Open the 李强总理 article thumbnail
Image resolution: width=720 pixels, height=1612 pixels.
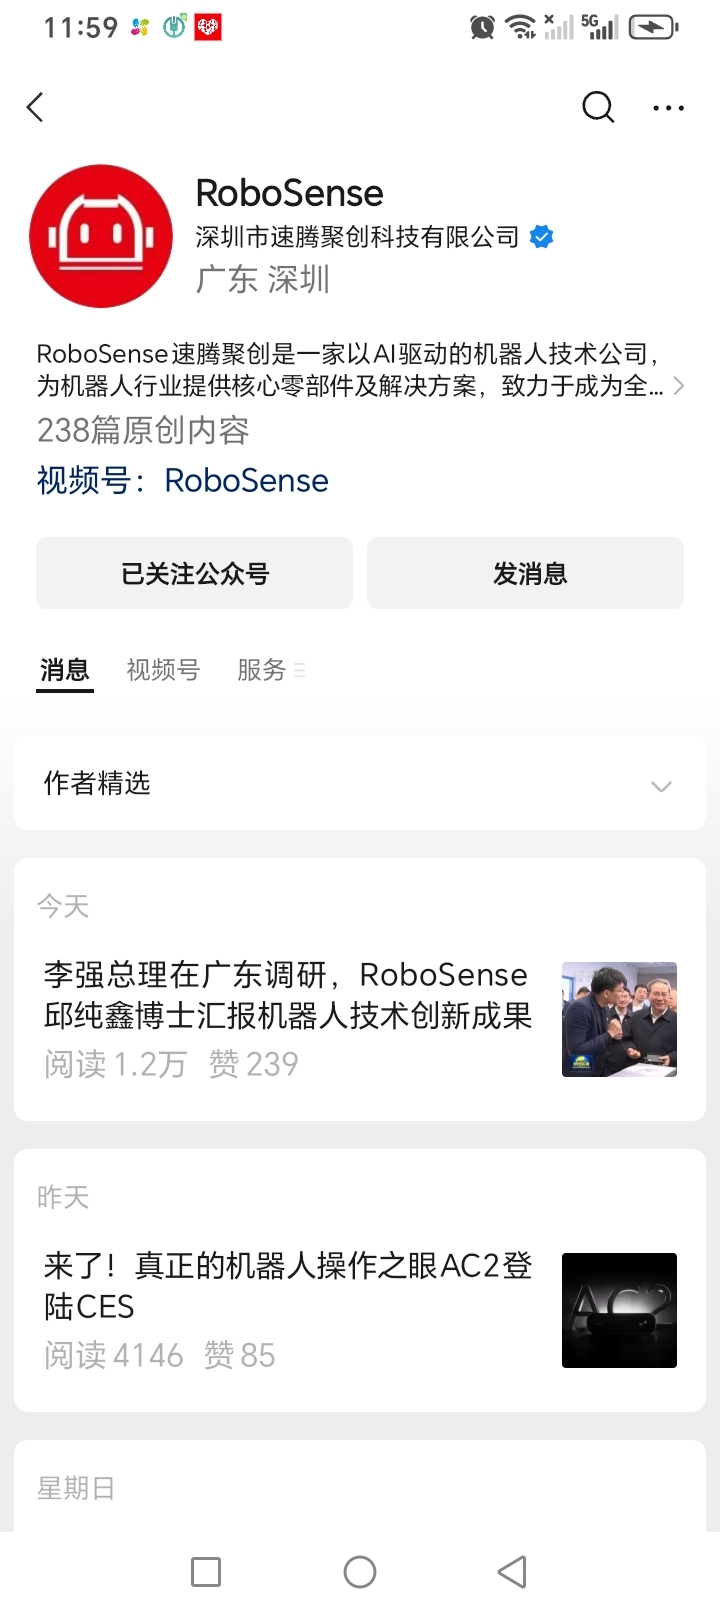pos(619,1019)
